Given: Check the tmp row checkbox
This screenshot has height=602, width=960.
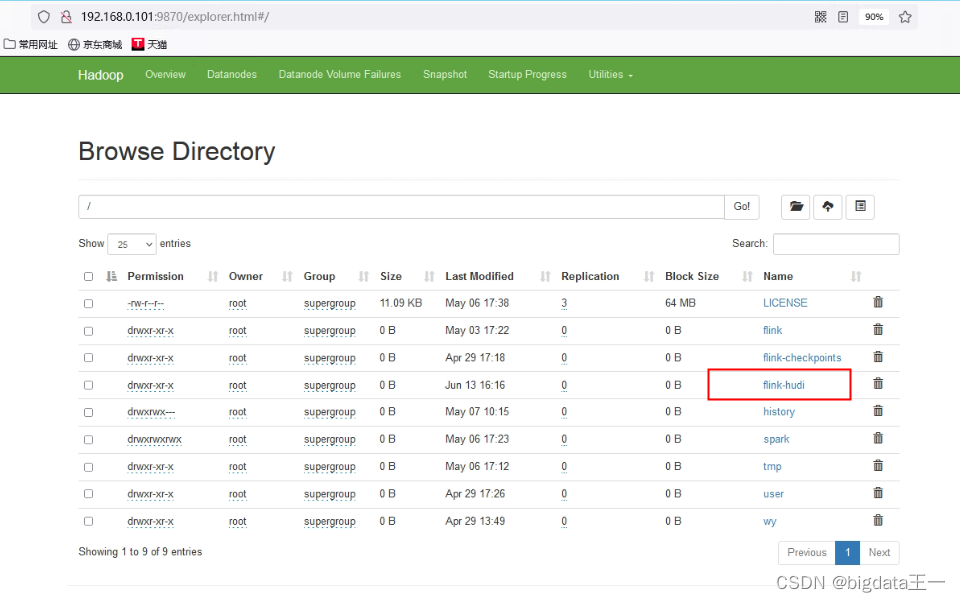Looking at the screenshot, I should pos(89,467).
